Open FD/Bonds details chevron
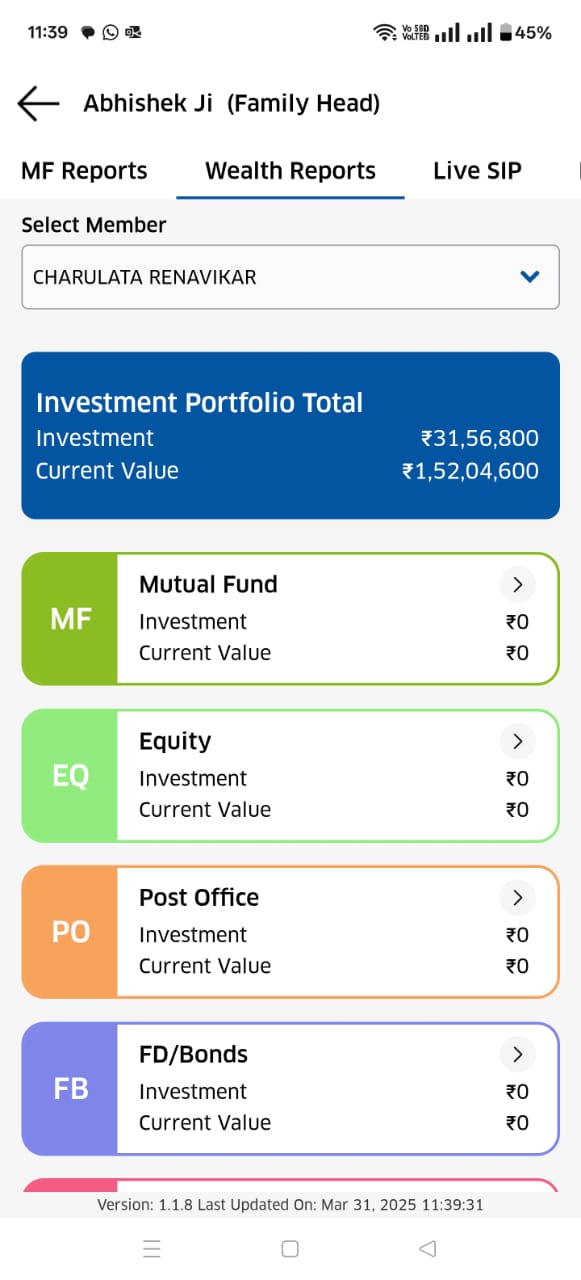Image resolution: width=581 pixels, height=1280 pixels. point(517,1054)
